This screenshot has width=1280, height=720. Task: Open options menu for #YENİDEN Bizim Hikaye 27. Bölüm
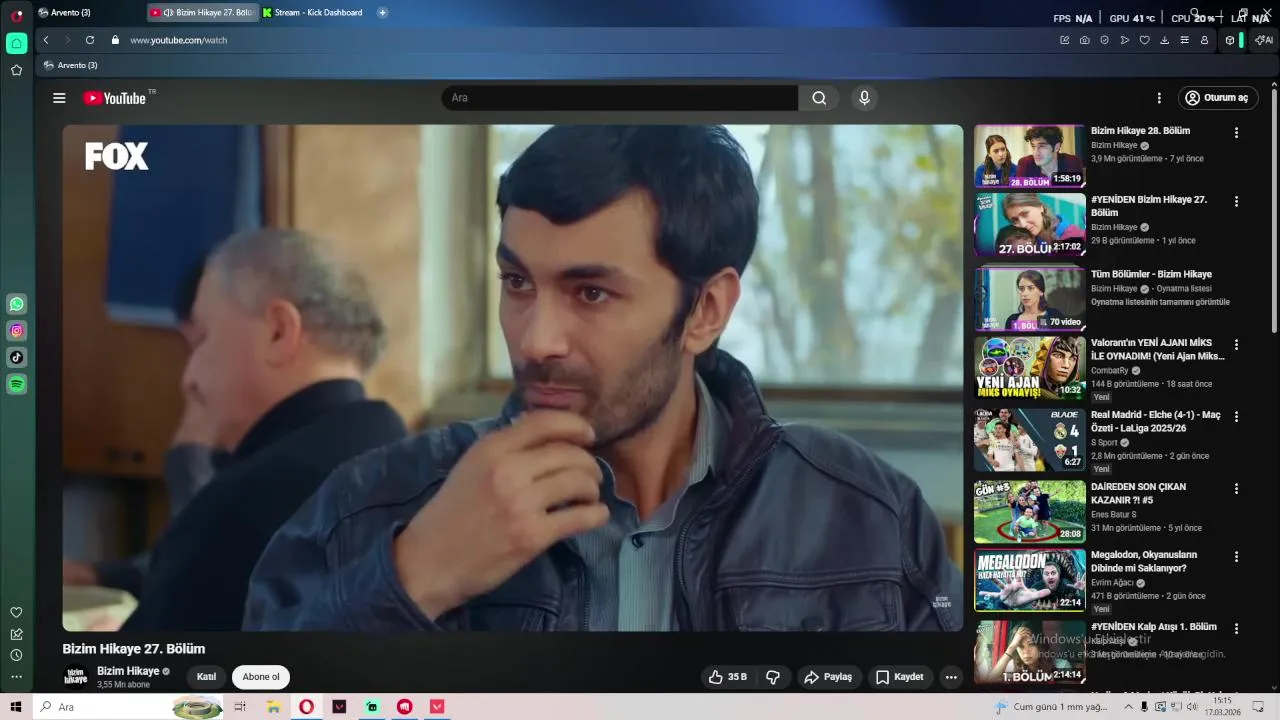1236,201
